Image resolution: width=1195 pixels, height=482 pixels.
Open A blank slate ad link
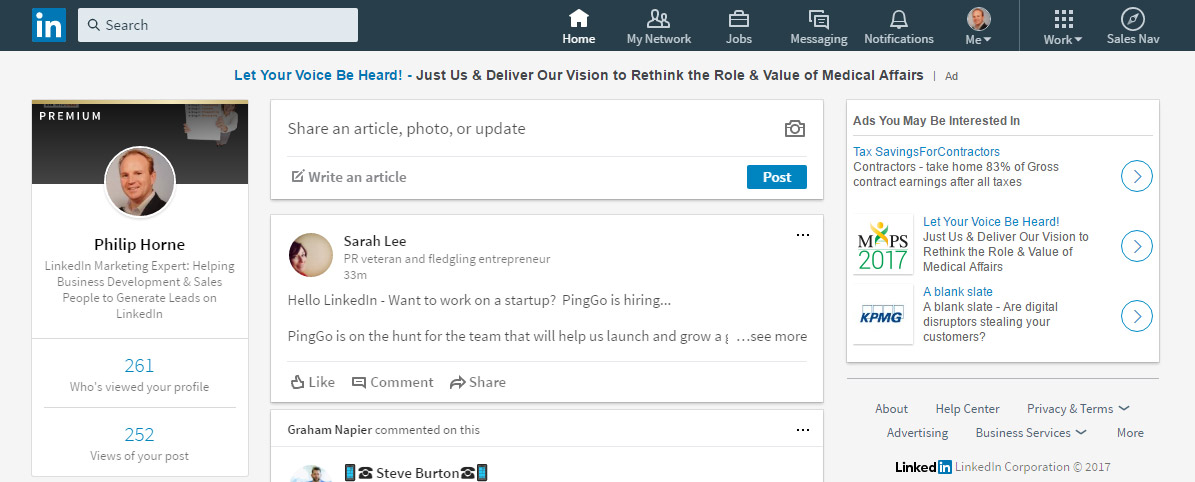(957, 292)
